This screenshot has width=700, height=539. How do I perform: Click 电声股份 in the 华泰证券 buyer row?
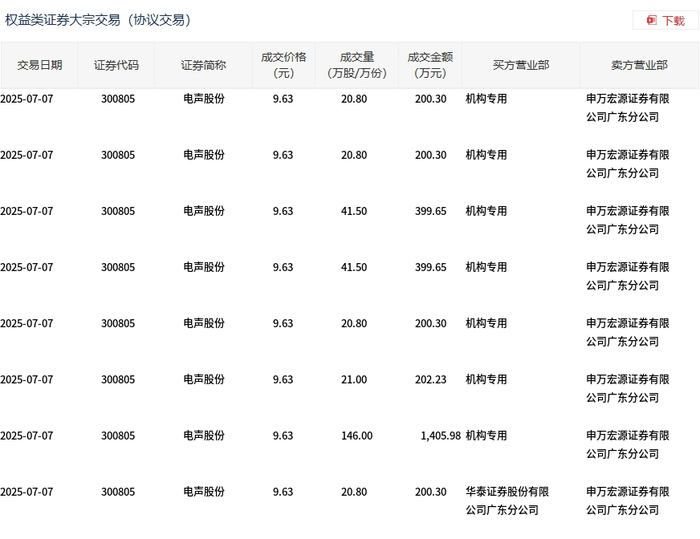click(204, 492)
